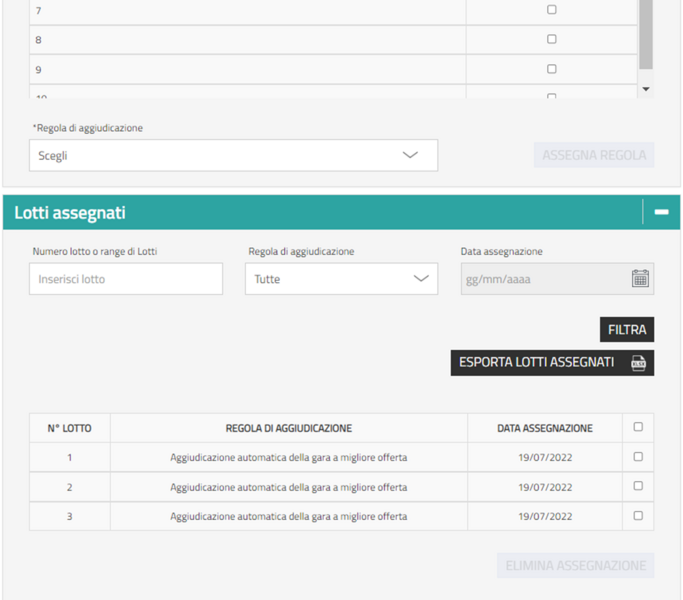
Task: Open the Scegli award rule dropdown
Action: tap(233, 155)
